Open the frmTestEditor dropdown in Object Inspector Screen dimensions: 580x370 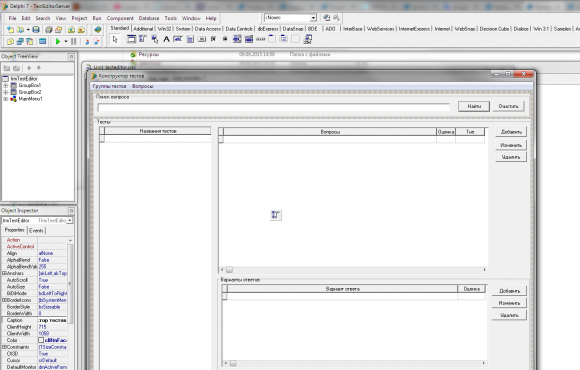(70, 221)
